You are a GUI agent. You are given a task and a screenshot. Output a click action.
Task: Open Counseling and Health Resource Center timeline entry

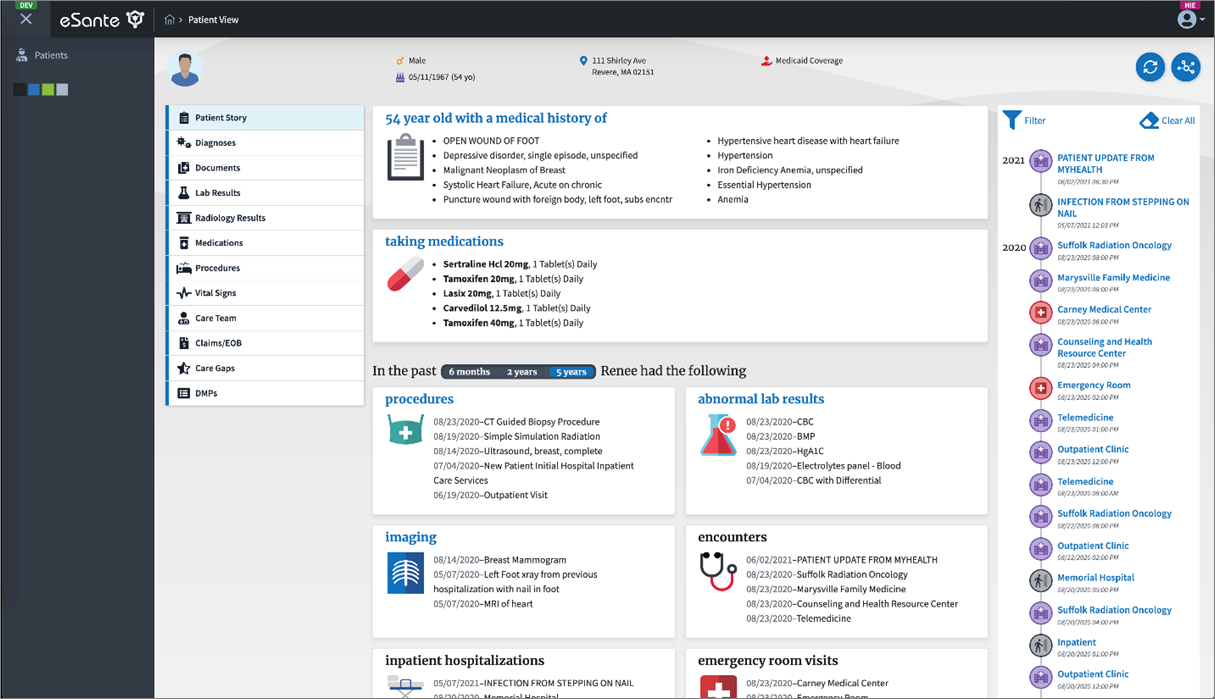pos(1104,347)
